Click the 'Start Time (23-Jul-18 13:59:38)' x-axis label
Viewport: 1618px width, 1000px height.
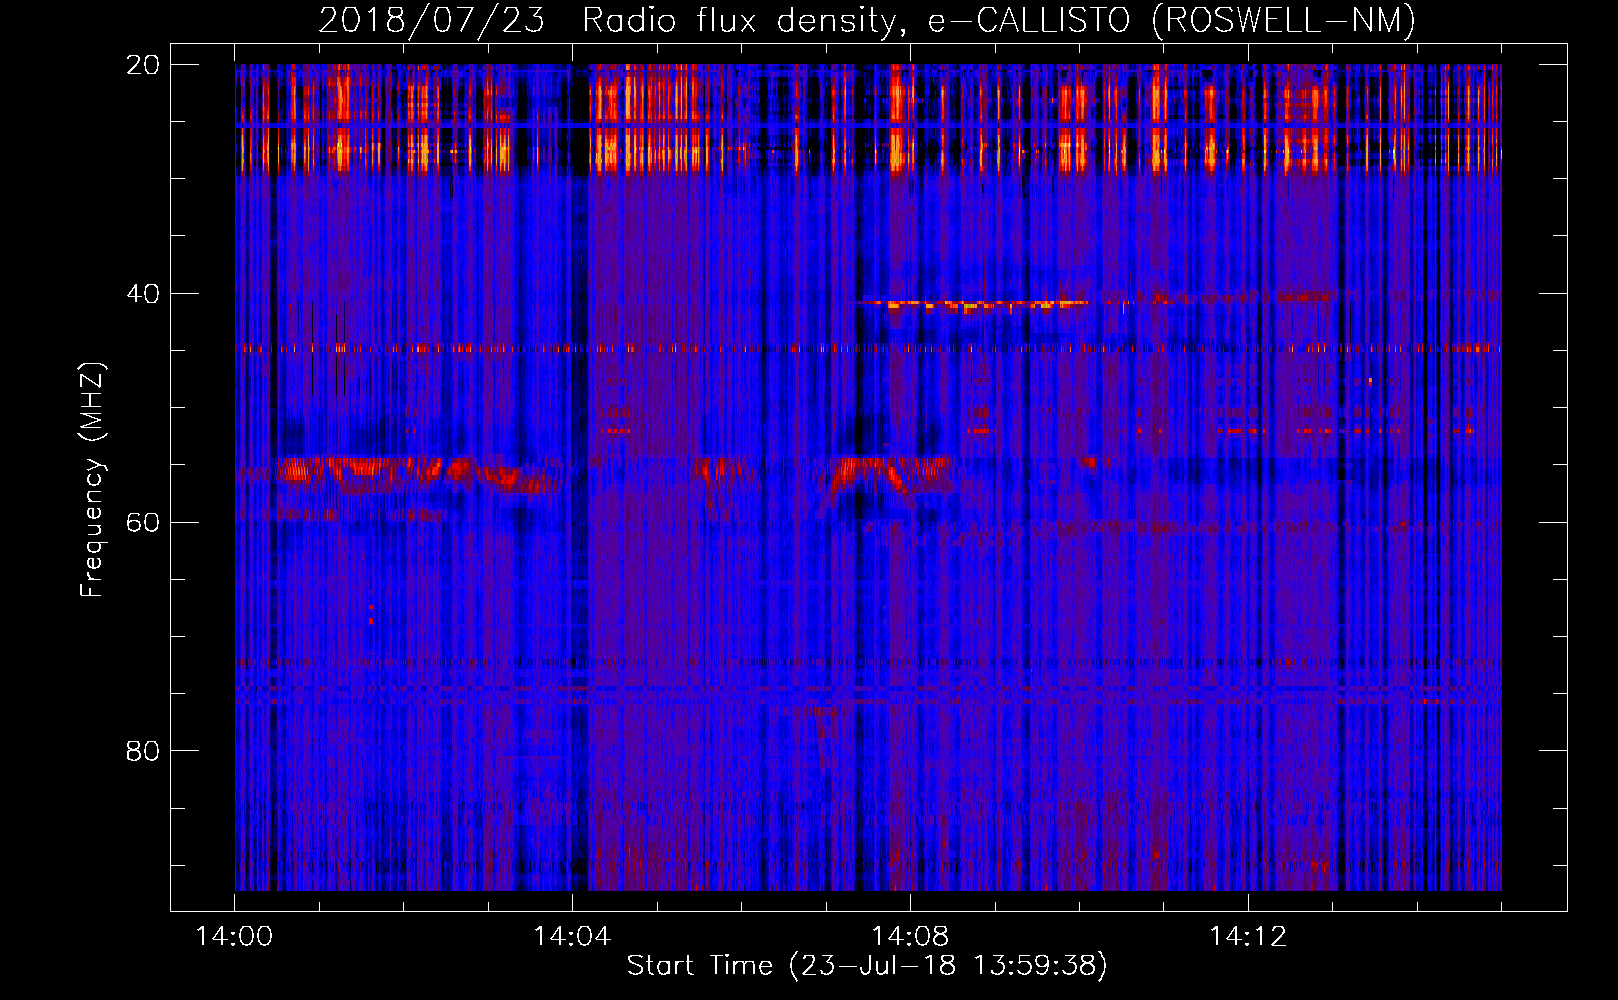click(867, 966)
